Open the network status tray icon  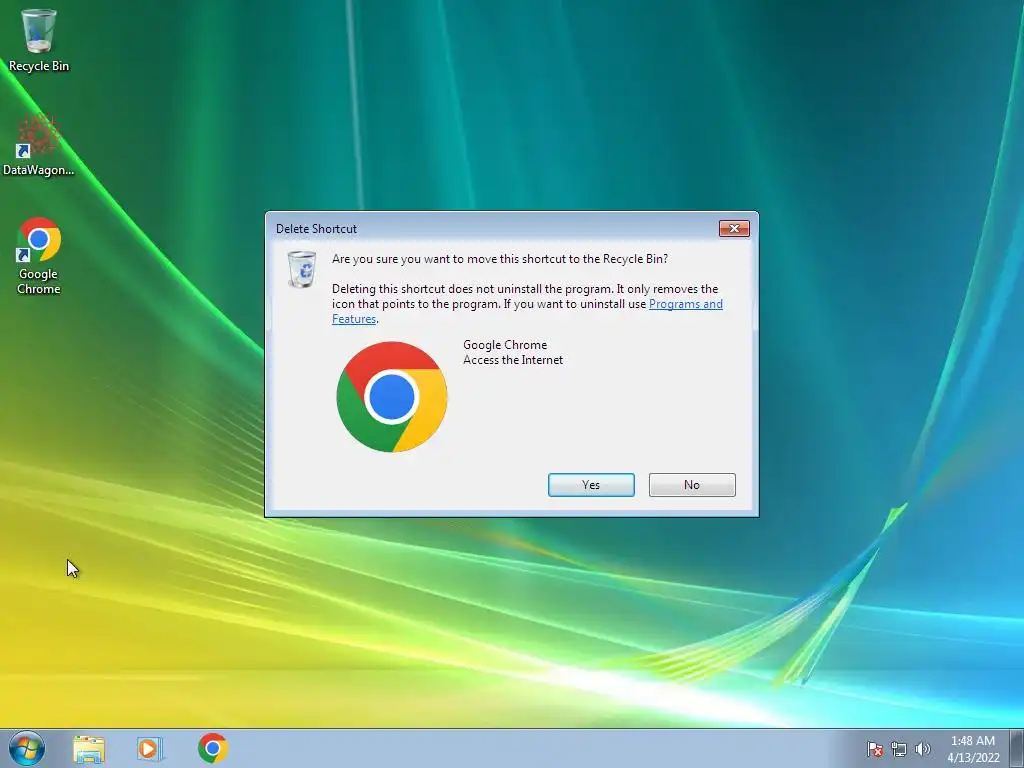click(899, 749)
